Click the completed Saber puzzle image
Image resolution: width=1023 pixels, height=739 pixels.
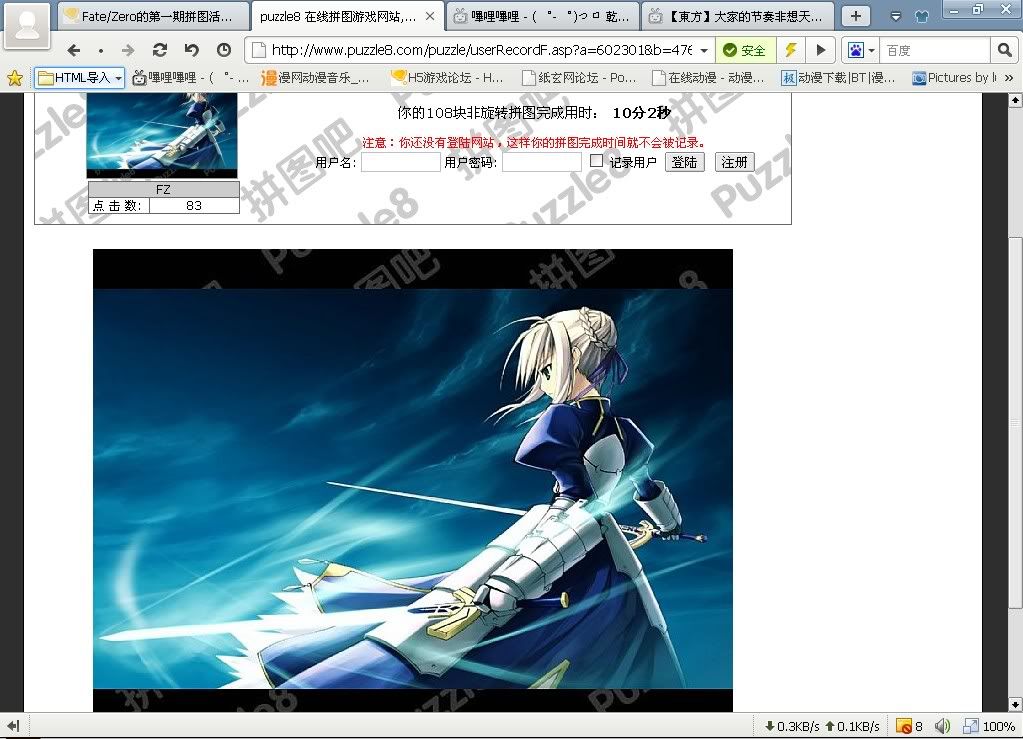[x=413, y=480]
